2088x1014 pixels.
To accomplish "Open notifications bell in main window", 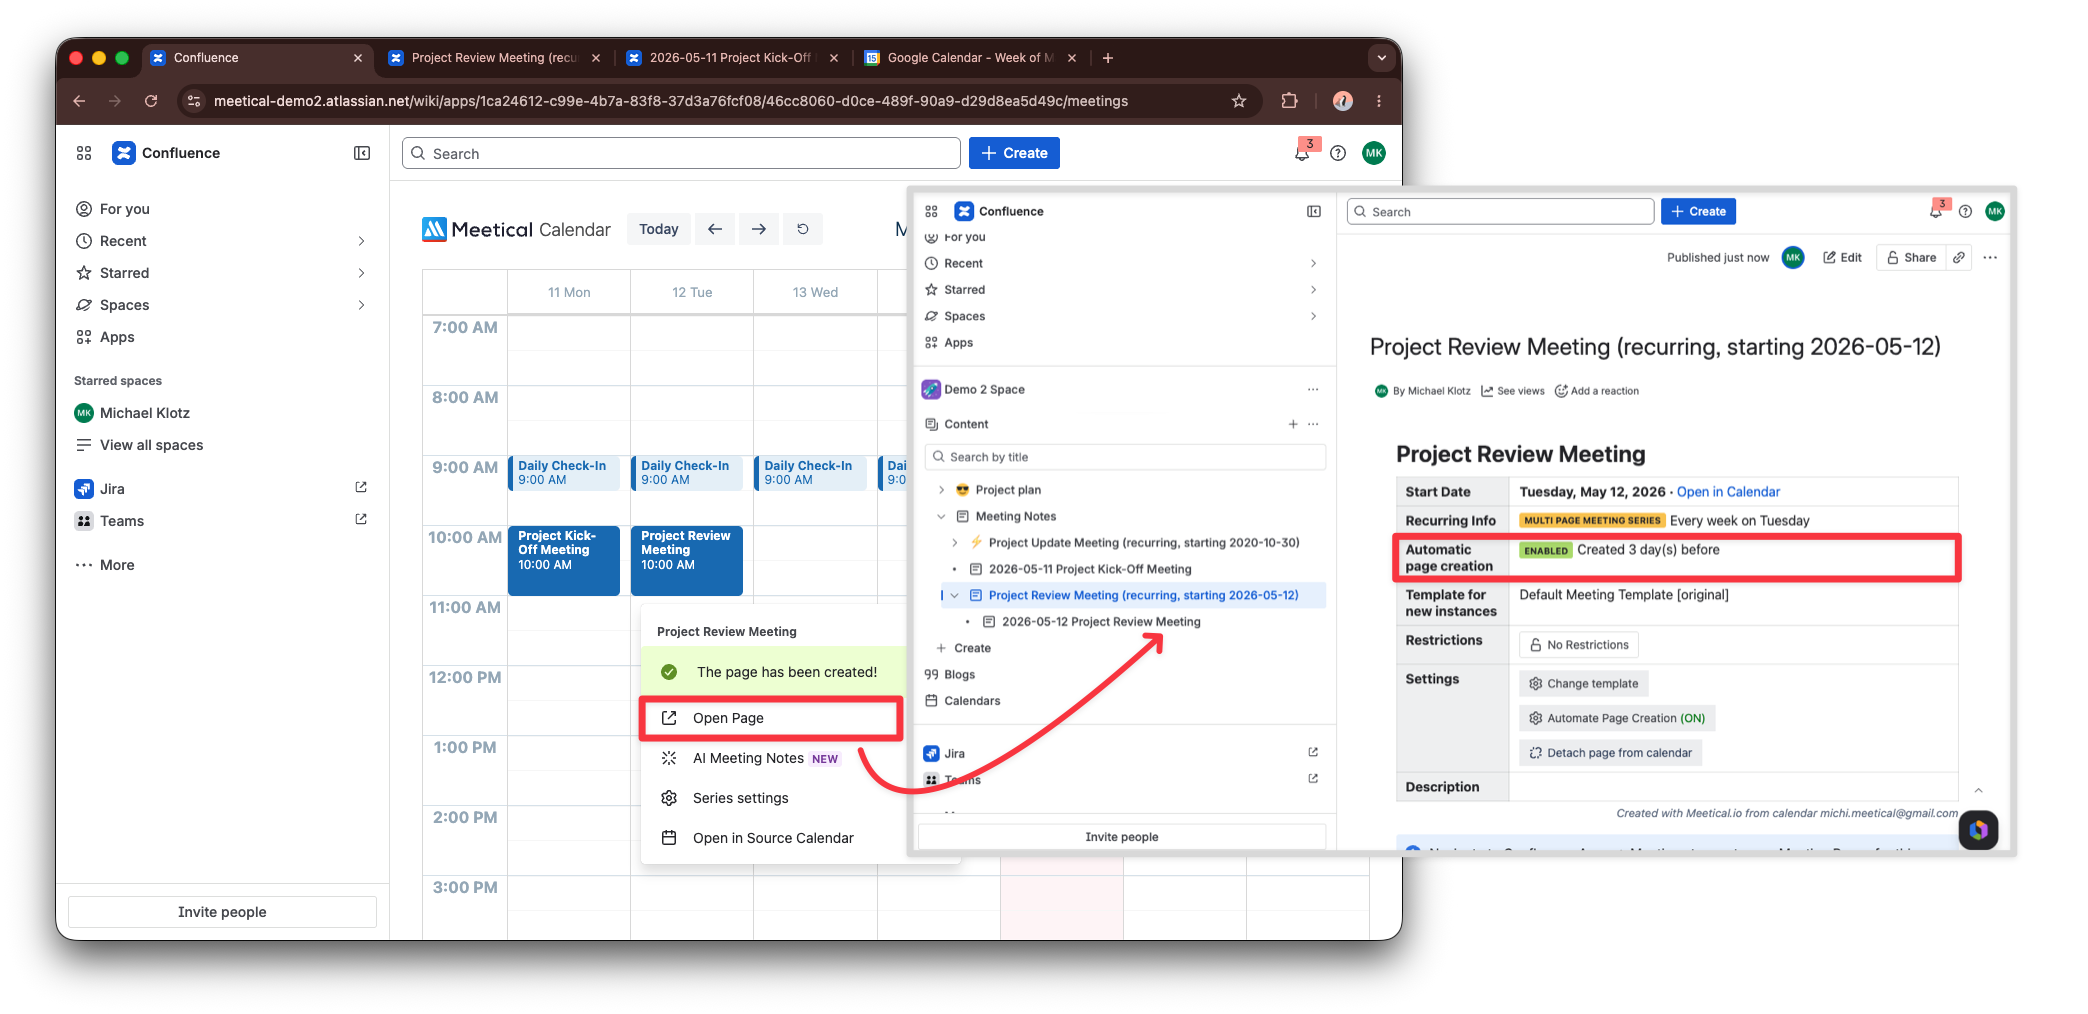I will pyautogui.click(x=1302, y=153).
